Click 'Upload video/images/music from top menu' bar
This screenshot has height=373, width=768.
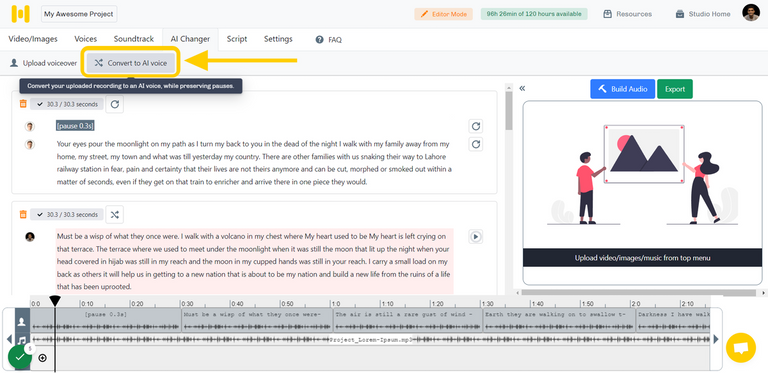pyautogui.click(x=643, y=258)
